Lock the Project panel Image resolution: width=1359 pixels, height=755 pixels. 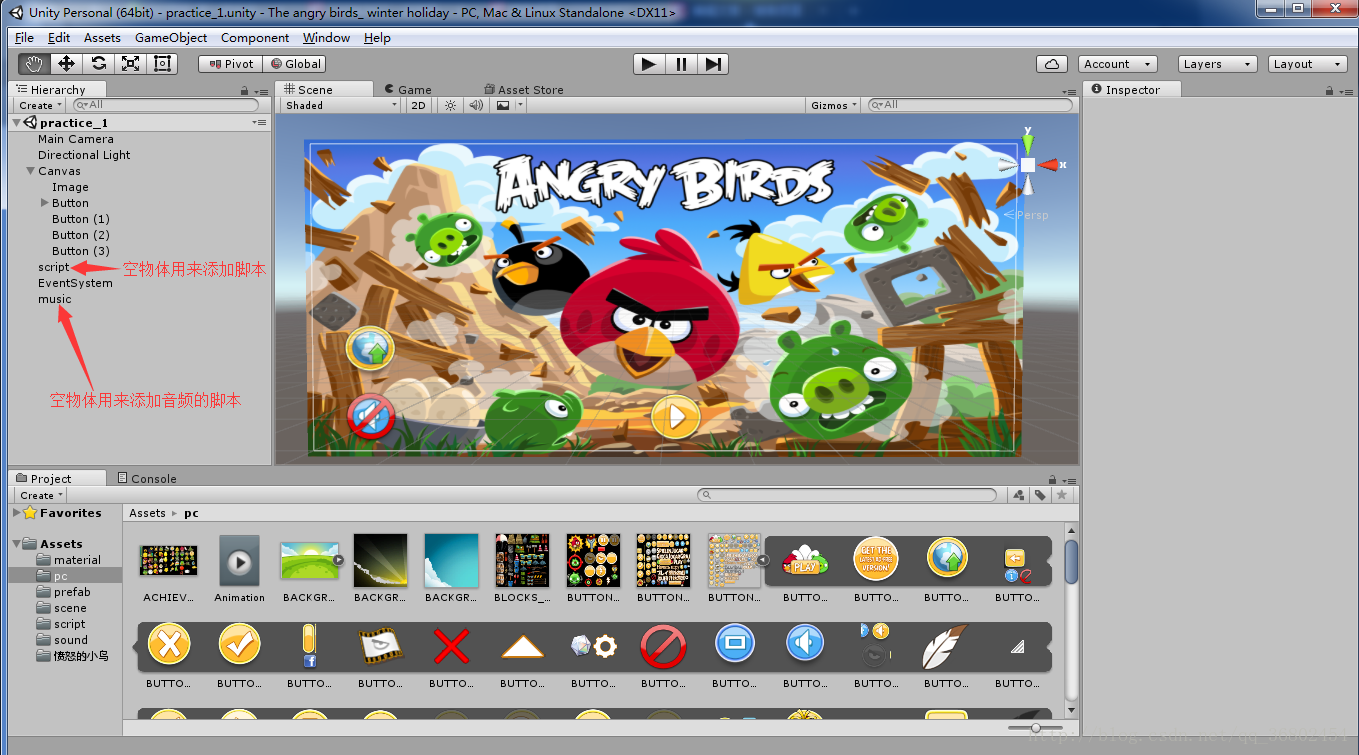(1052, 479)
